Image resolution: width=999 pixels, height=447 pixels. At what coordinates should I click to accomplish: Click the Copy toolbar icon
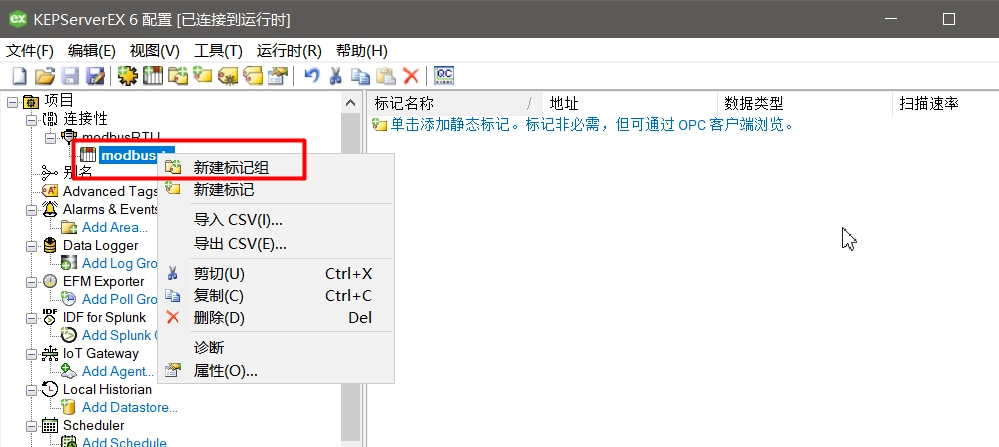pyautogui.click(x=361, y=76)
